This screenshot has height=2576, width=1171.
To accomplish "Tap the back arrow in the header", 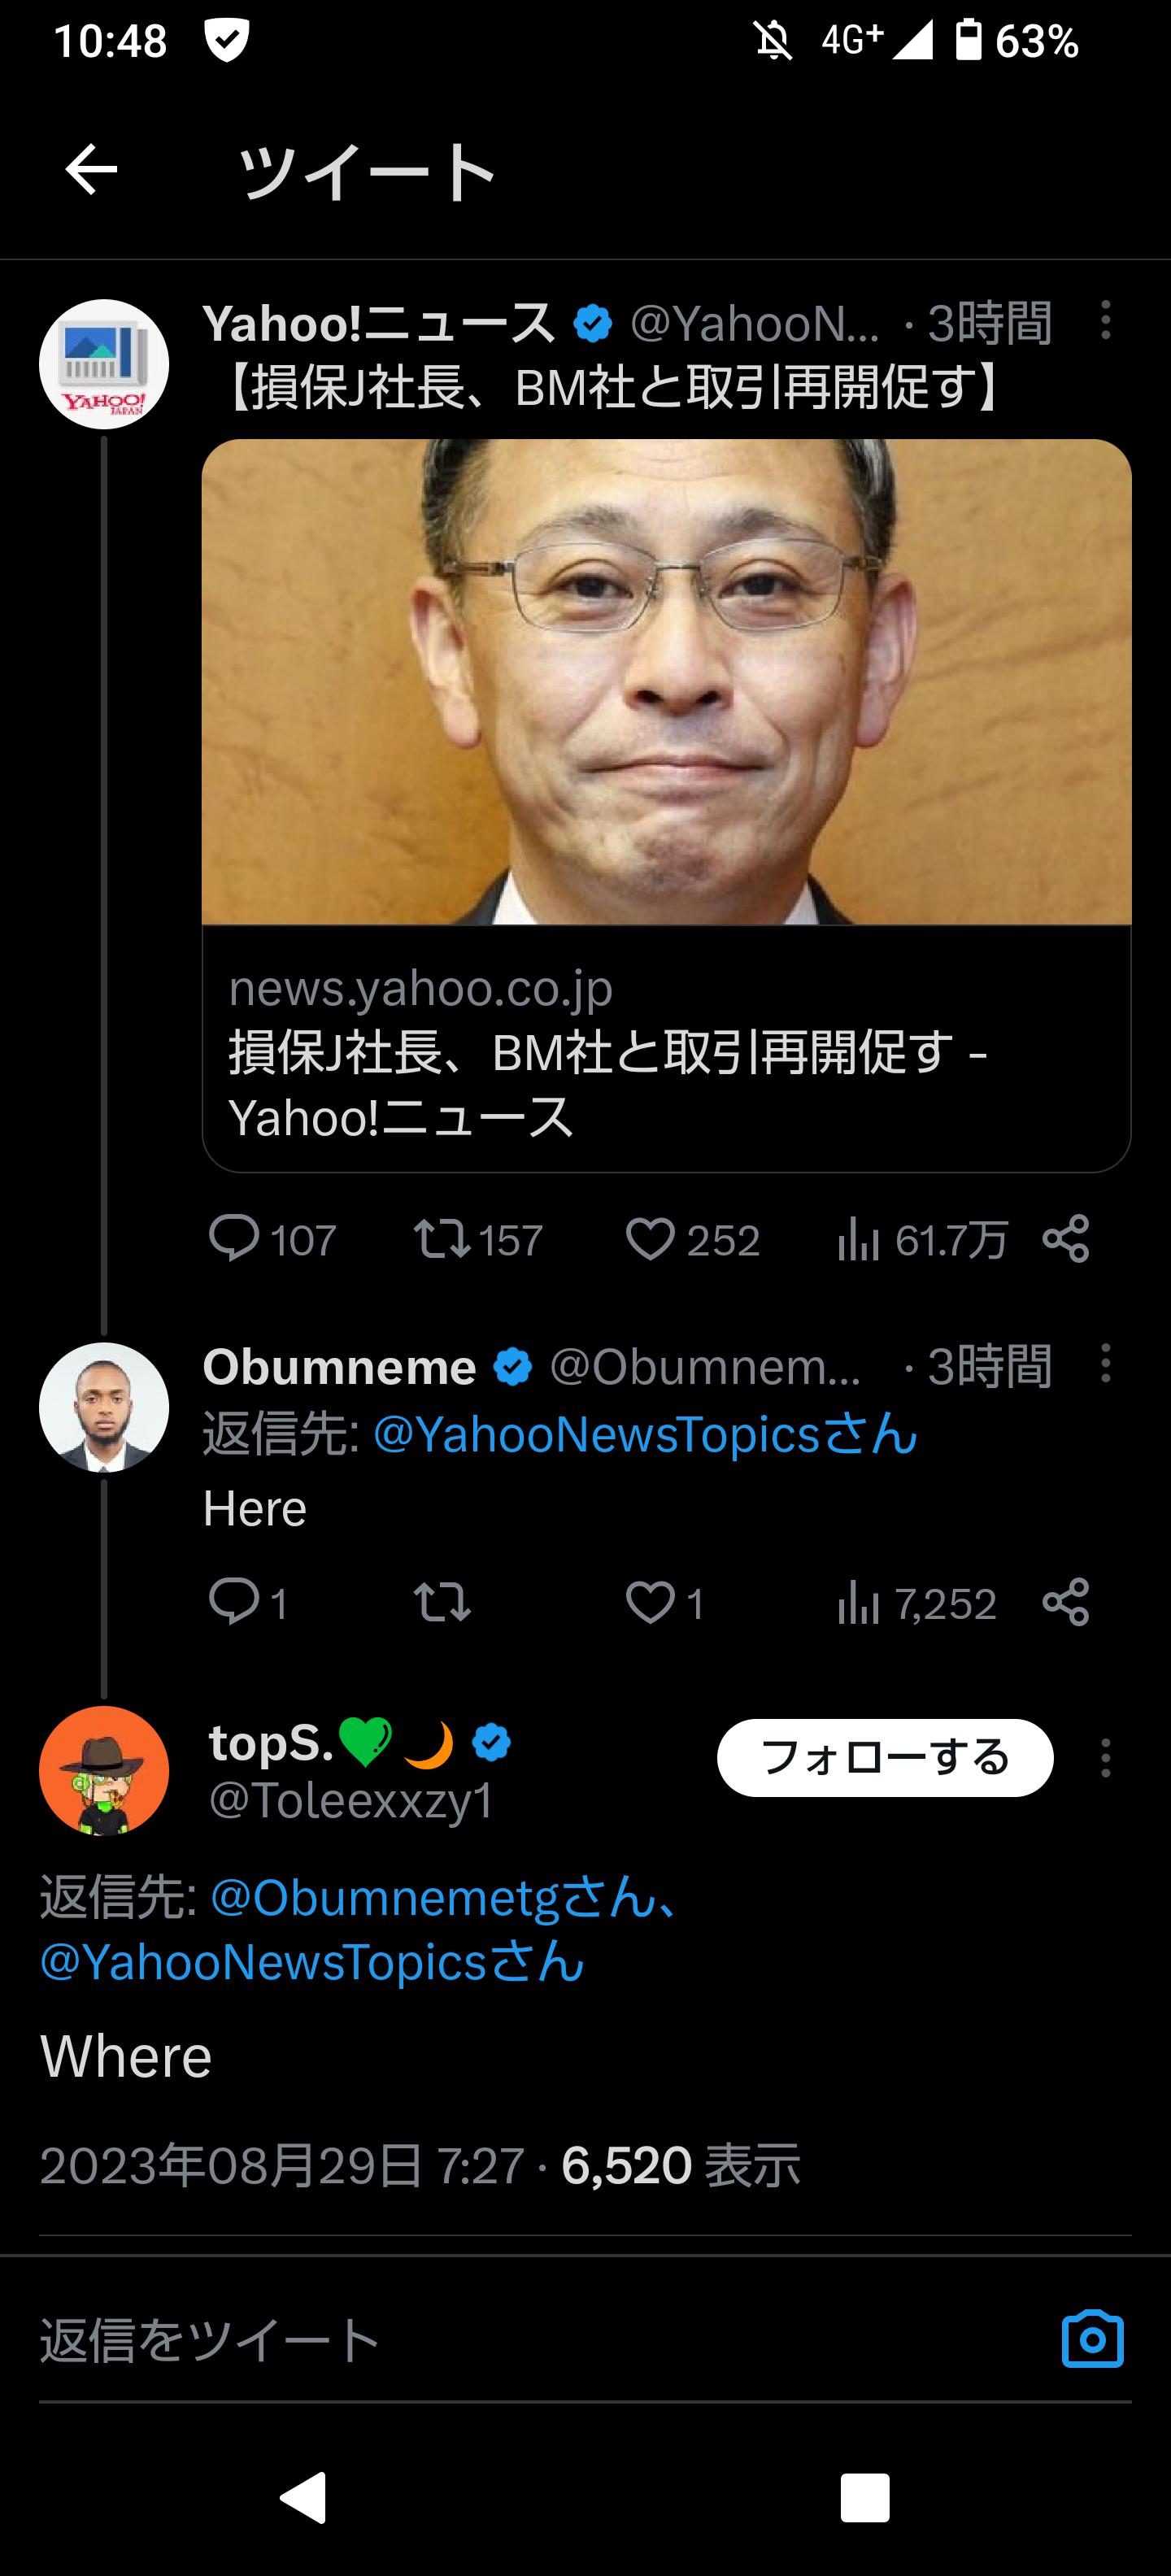I will 91,170.
